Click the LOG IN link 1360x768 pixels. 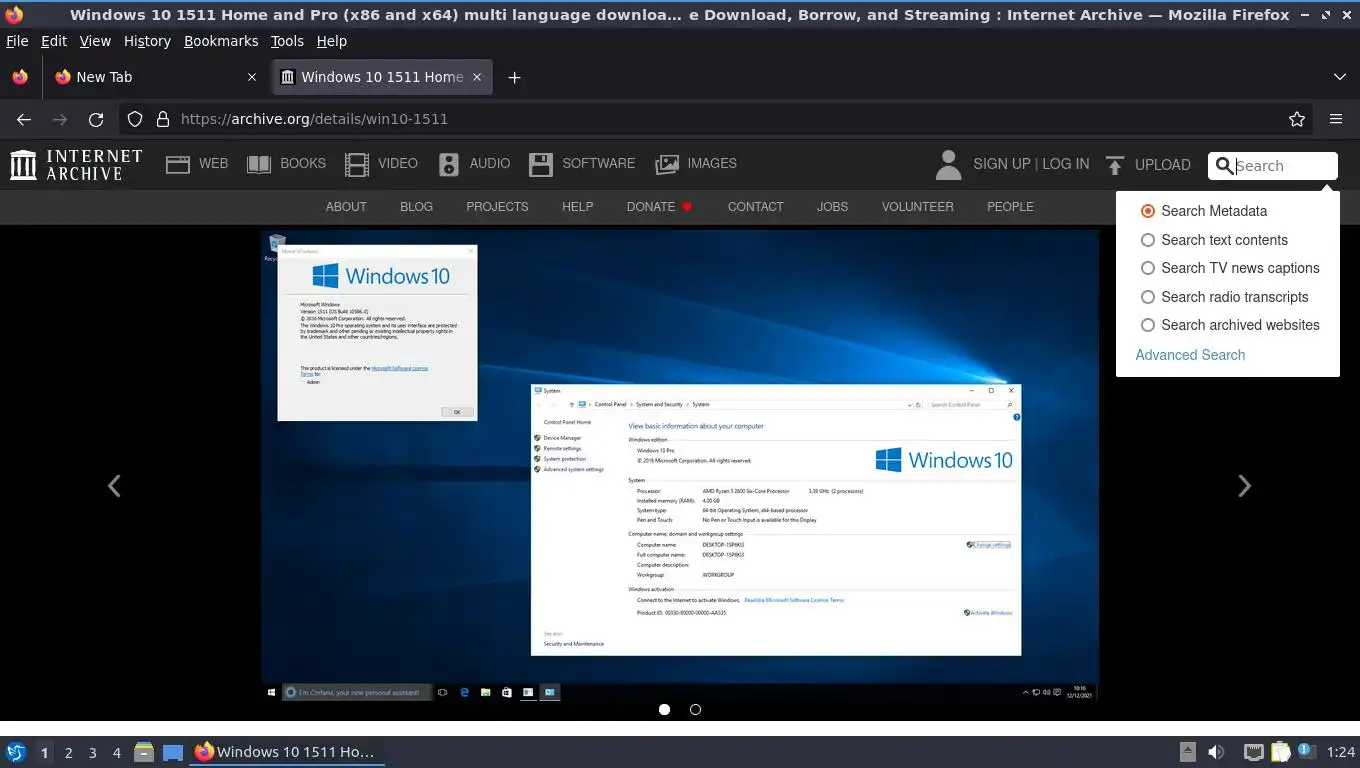[1066, 164]
